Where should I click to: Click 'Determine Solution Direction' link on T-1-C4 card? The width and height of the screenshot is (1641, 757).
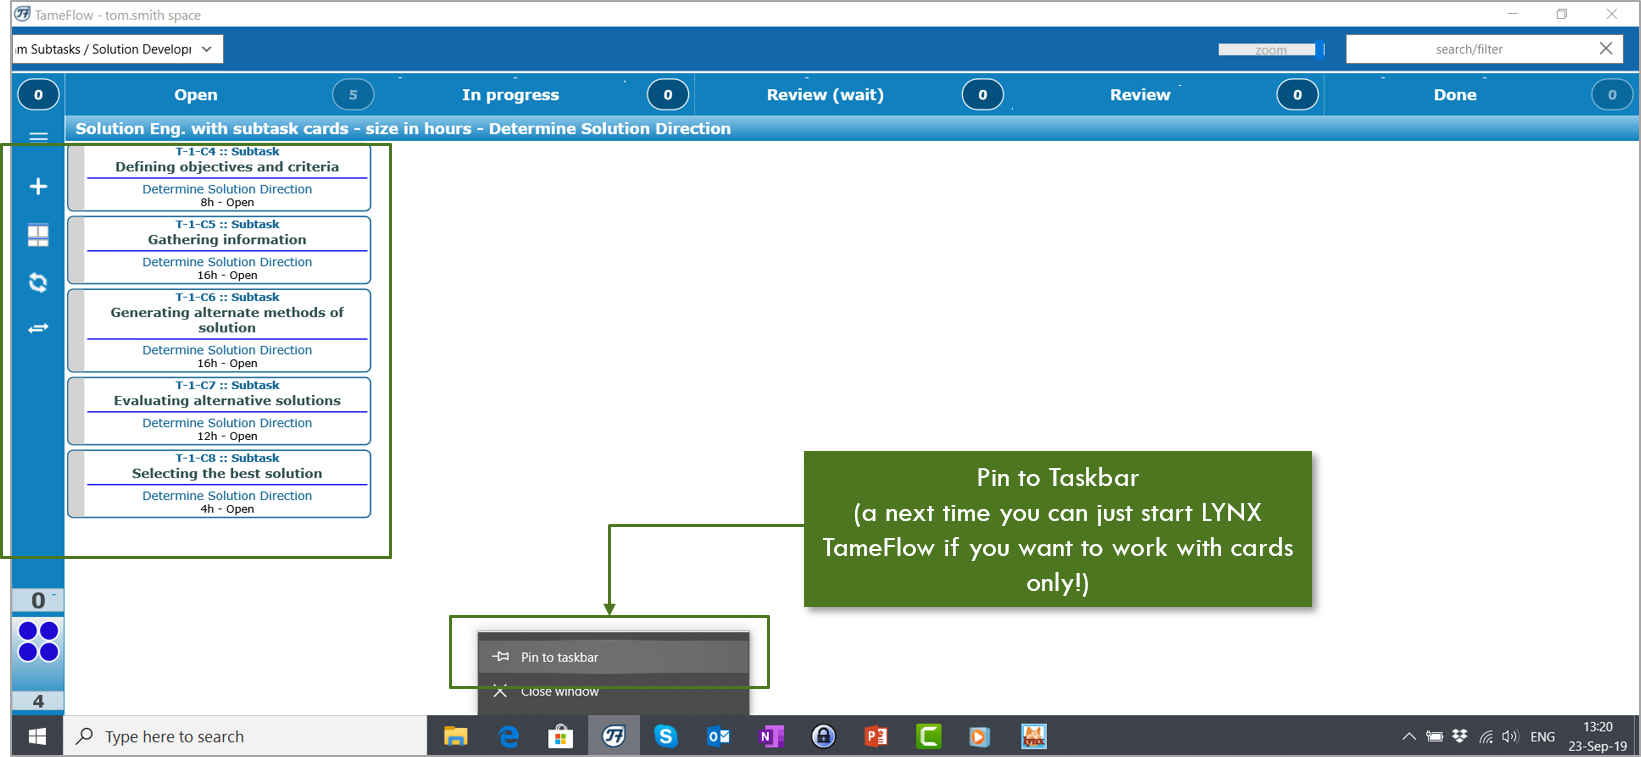pos(227,189)
